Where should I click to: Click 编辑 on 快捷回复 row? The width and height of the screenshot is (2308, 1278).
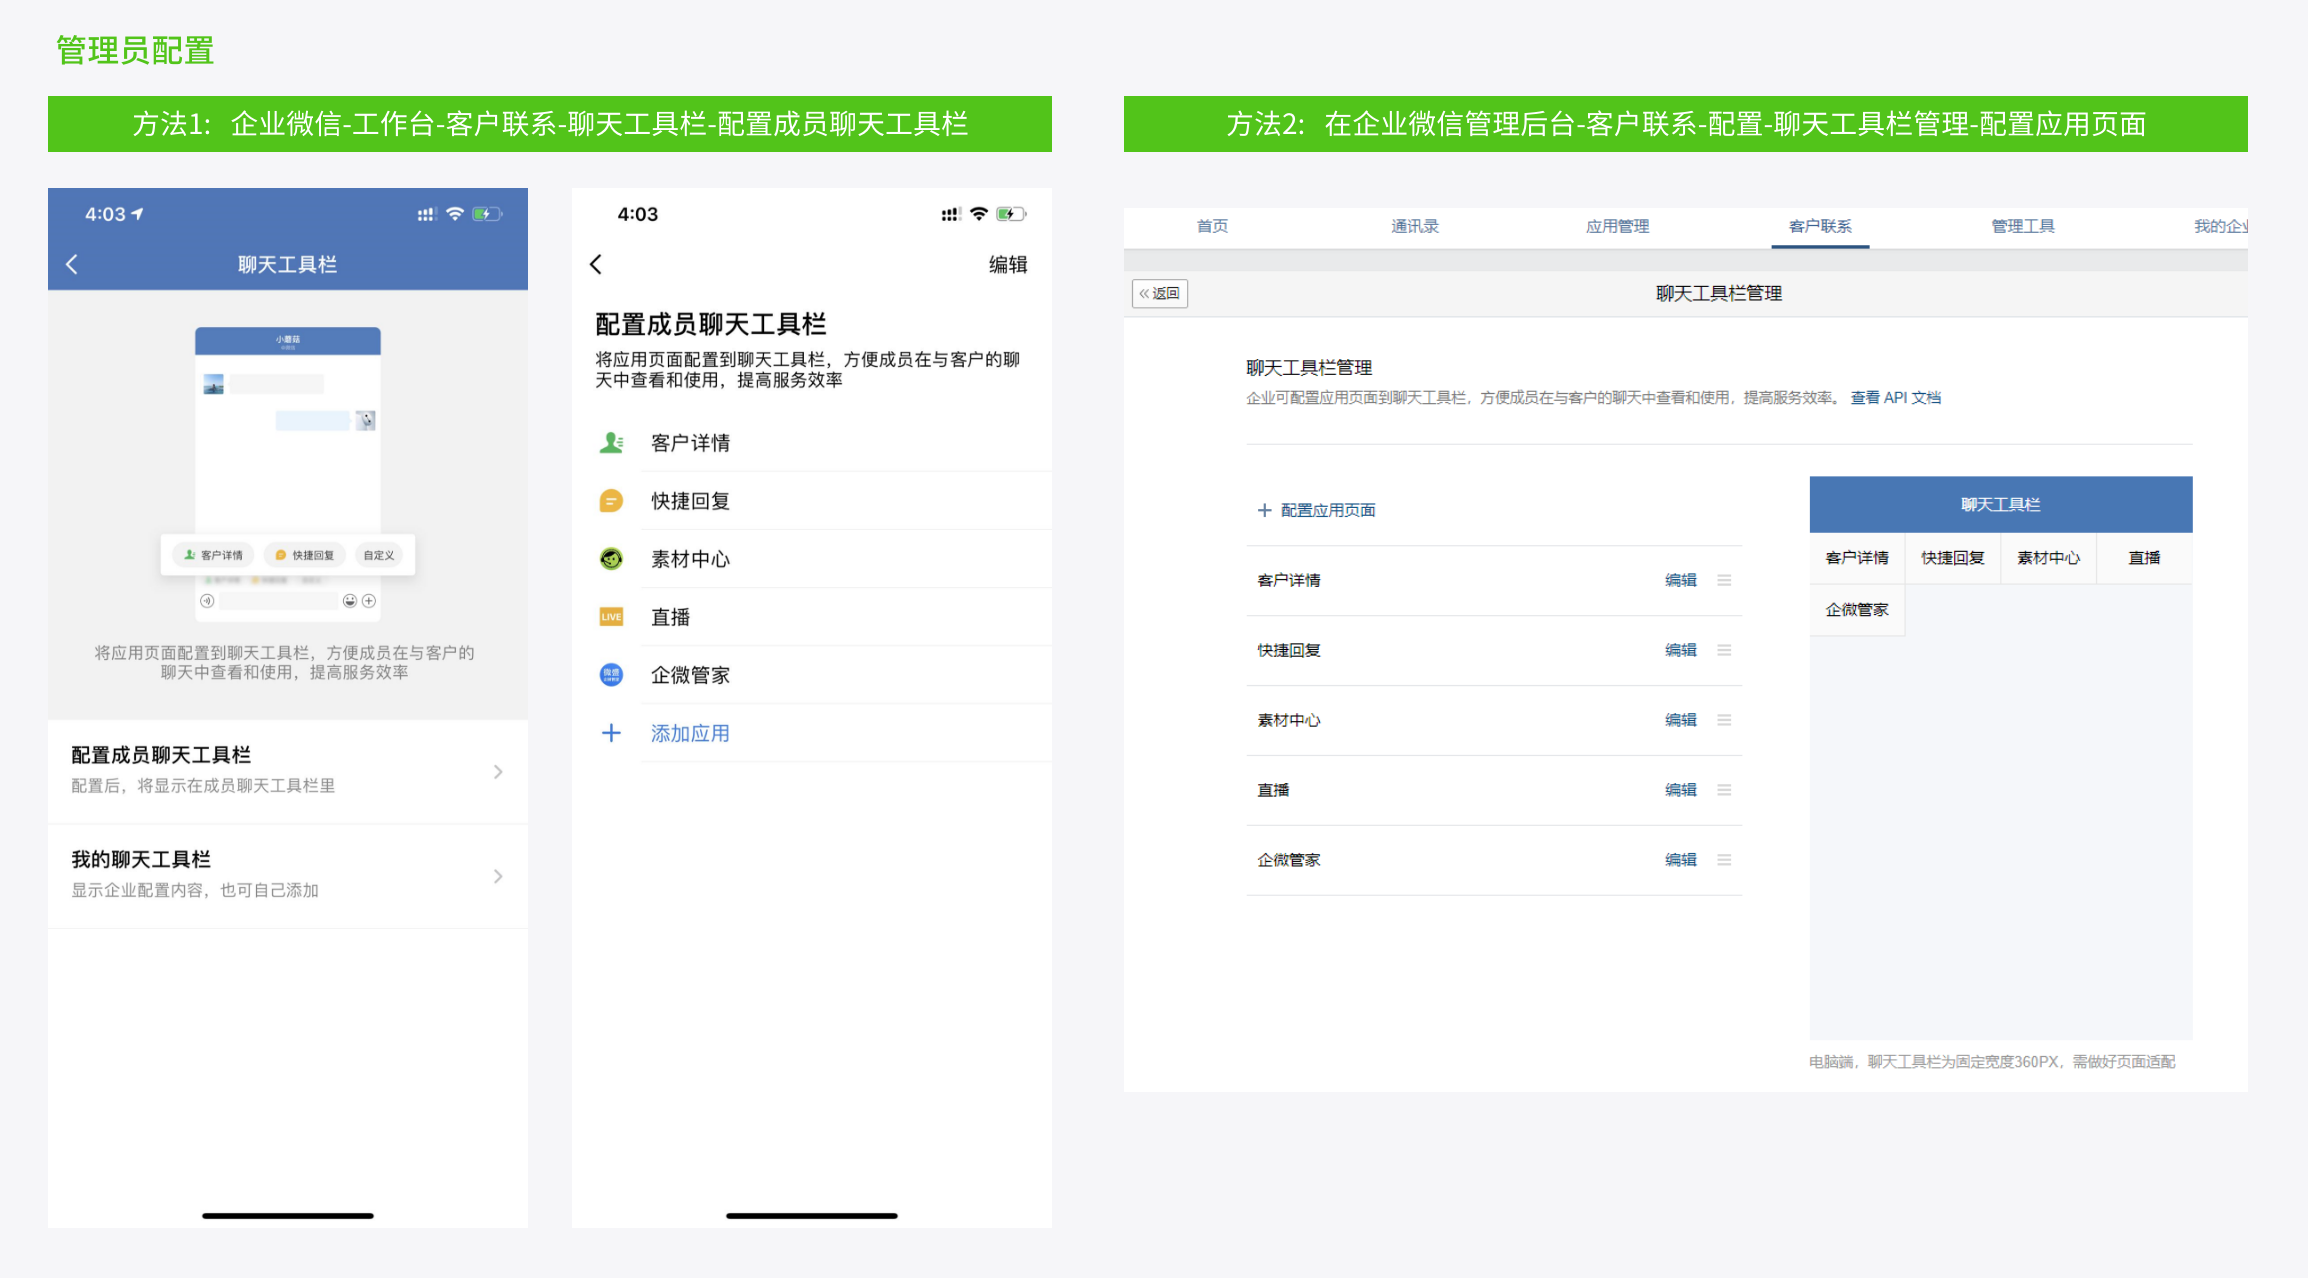pos(1681,650)
